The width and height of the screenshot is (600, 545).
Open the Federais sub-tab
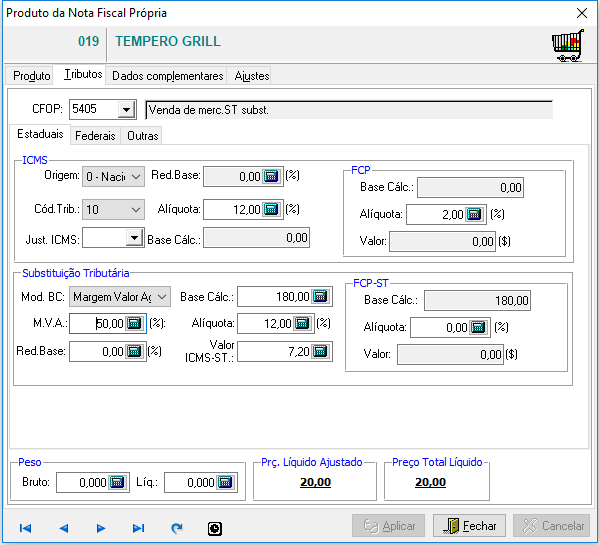tap(95, 136)
